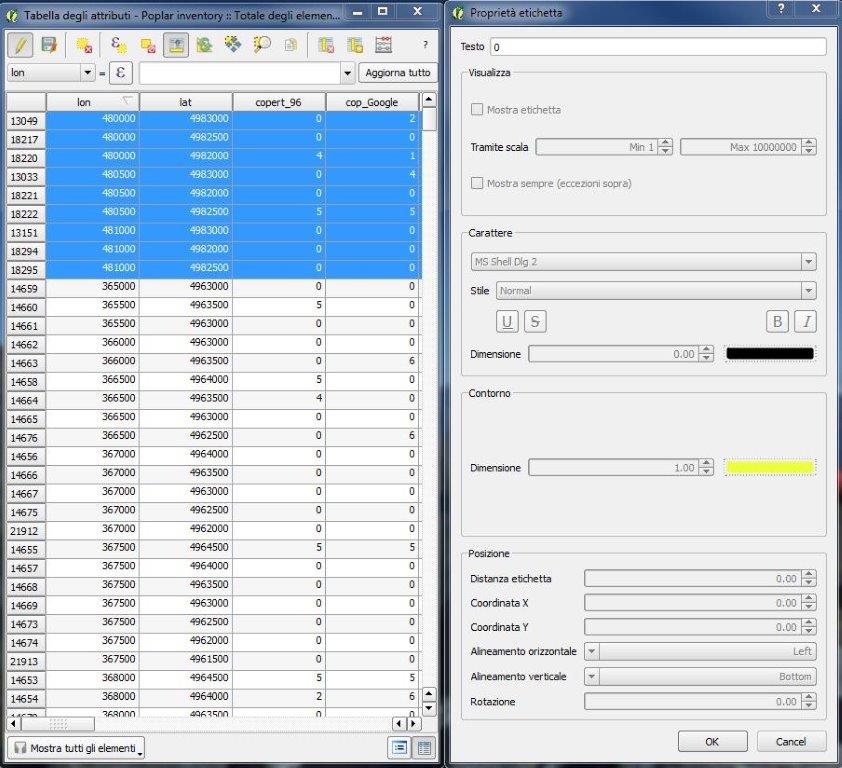This screenshot has width=842, height=768.
Task: Open the yellow Contorno color swatch
Action: coord(769,467)
